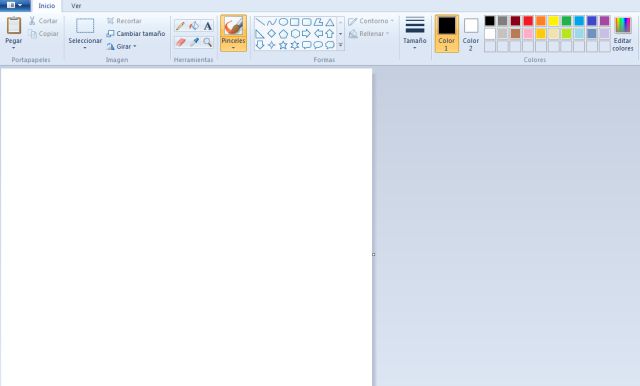
Task: Pick the oval shape in Formas
Action: 283,22
